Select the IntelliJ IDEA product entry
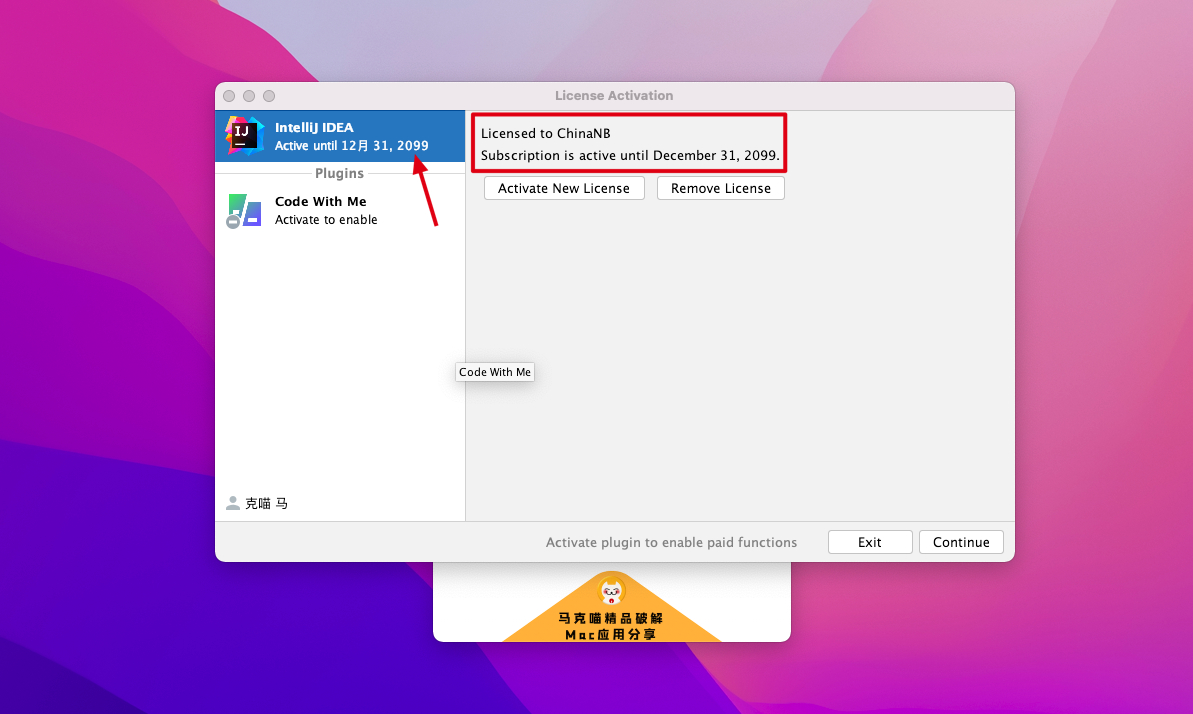The image size is (1193, 714). pyautogui.click(x=340, y=136)
